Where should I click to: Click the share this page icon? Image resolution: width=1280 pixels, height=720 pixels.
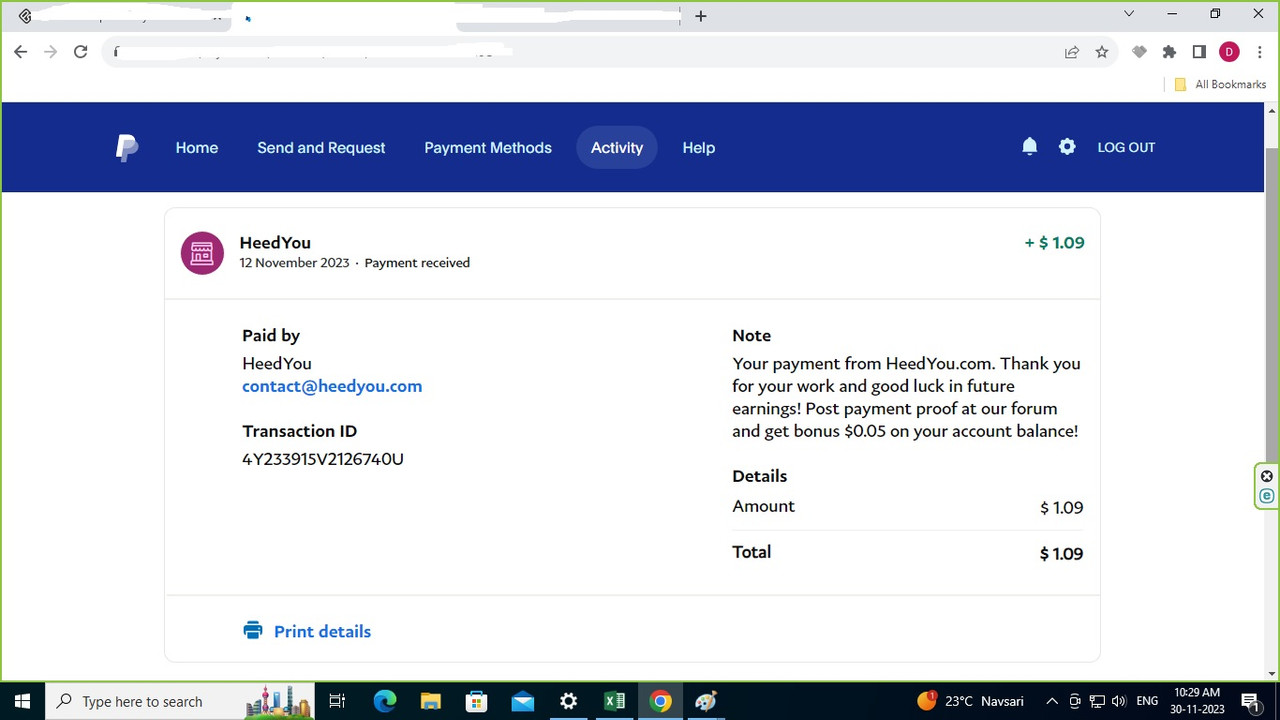1072,52
